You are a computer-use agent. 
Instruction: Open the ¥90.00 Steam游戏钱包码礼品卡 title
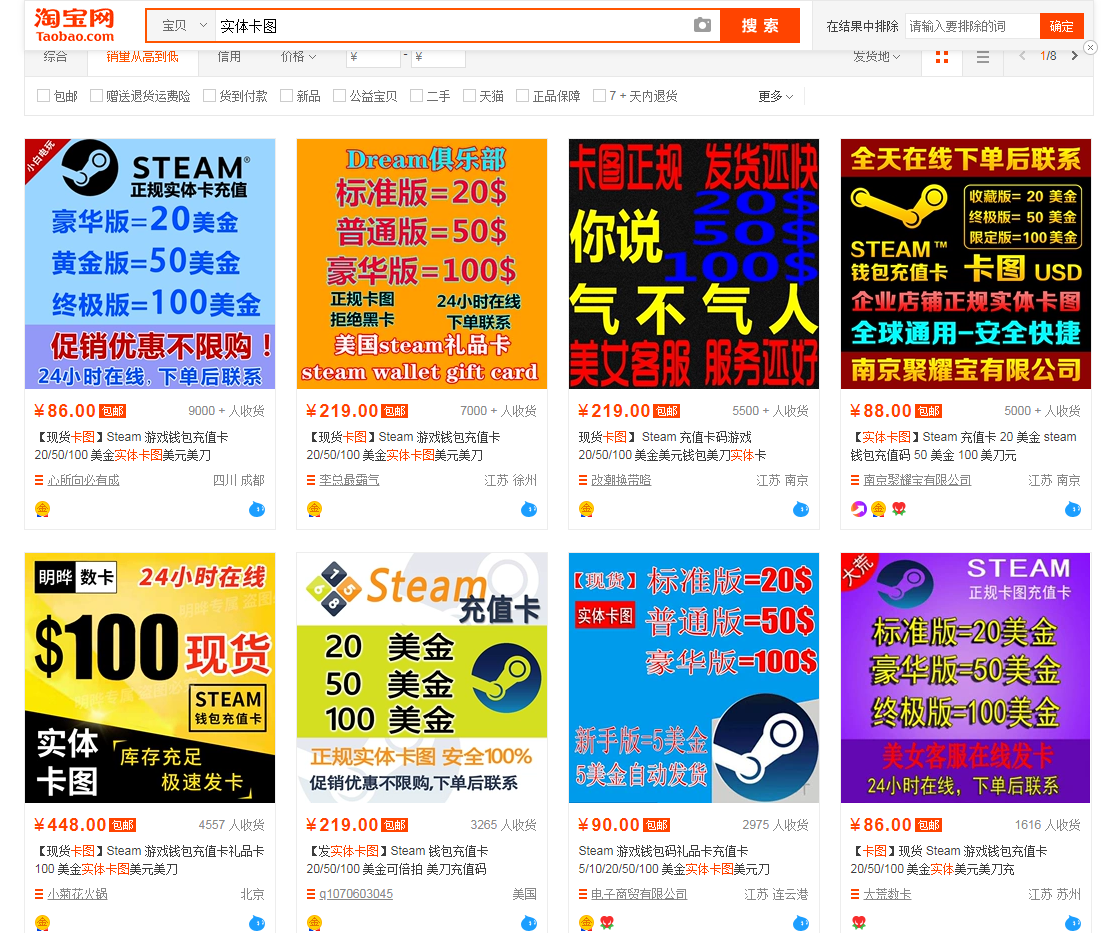pyautogui.click(x=674, y=859)
